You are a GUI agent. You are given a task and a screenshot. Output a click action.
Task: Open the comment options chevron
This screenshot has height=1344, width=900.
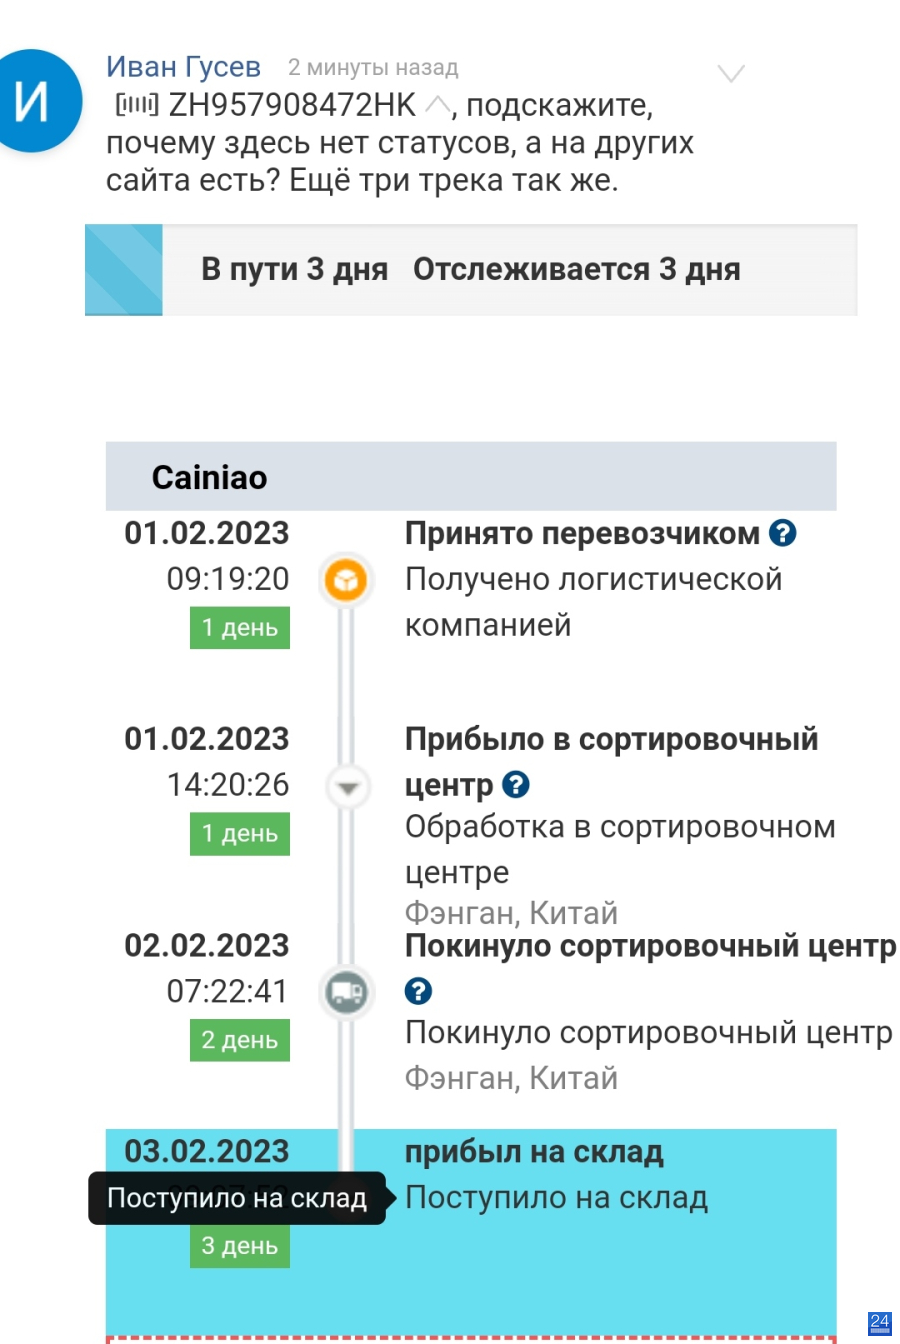[x=732, y=74]
